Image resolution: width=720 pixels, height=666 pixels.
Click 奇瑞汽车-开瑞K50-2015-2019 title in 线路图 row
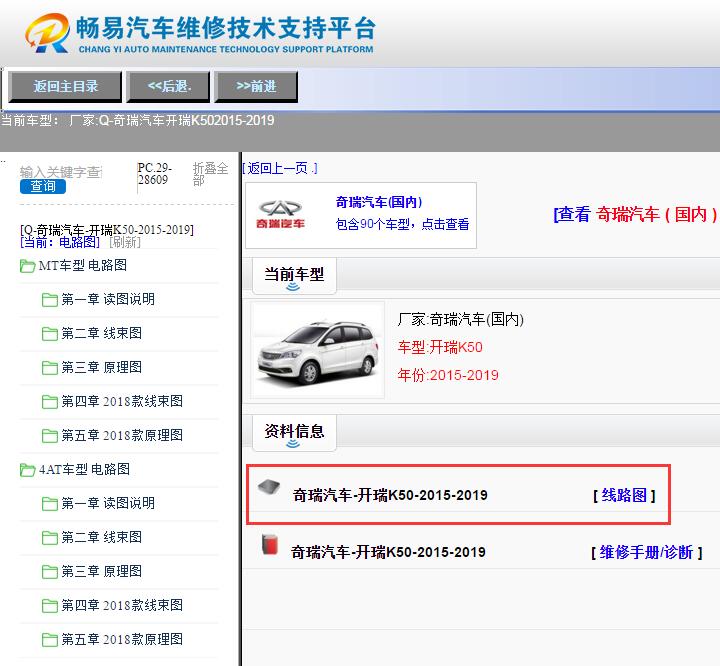click(390, 495)
